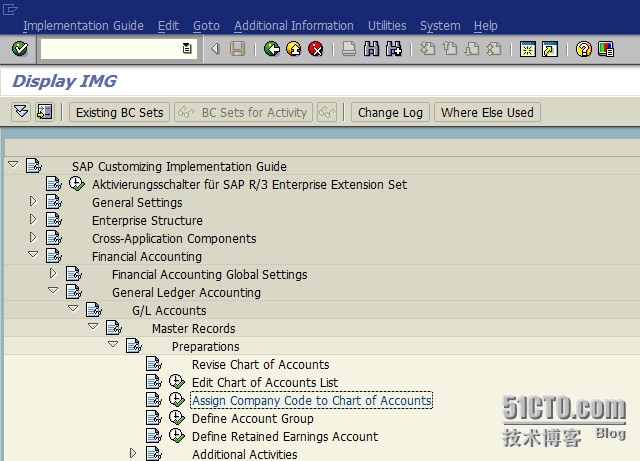The height and width of the screenshot is (461, 640).
Task: Click the Next Page icon
Action: pyautogui.click(x=472, y=49)
